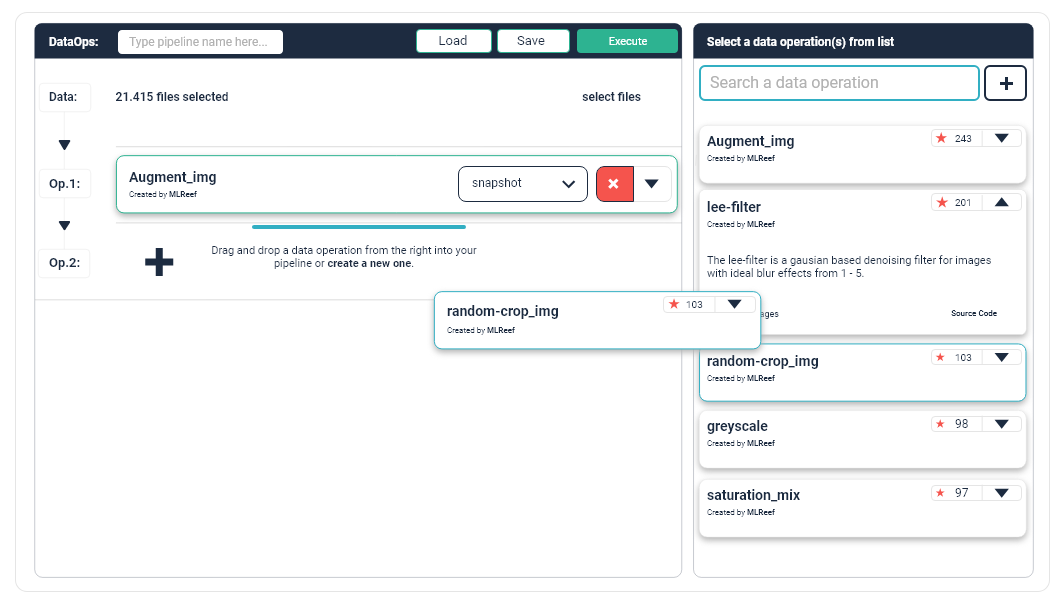Open the options arrow next to the red X
This screenshot has height=603, width=1062.
[652, 184]
